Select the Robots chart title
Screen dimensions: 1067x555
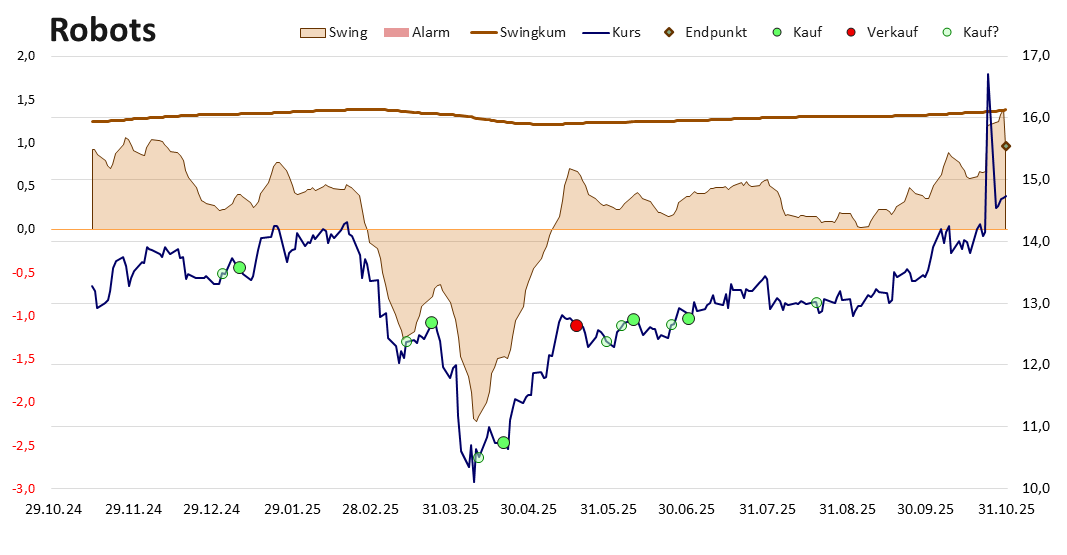click(102, 30)
